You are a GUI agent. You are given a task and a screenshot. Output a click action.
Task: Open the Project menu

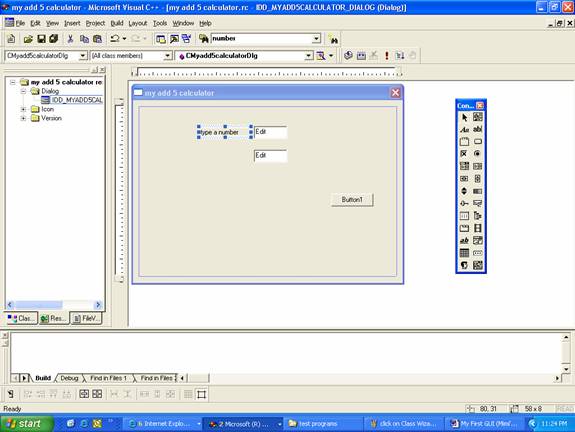pos(95,23)
